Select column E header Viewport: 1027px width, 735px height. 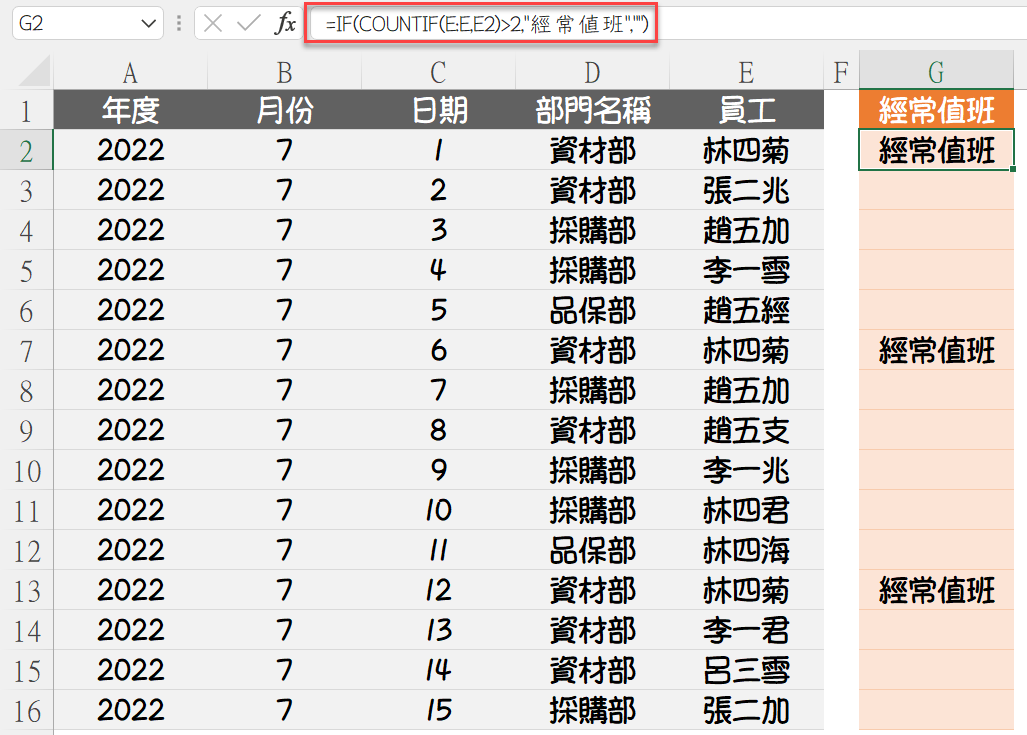point(746,72)
